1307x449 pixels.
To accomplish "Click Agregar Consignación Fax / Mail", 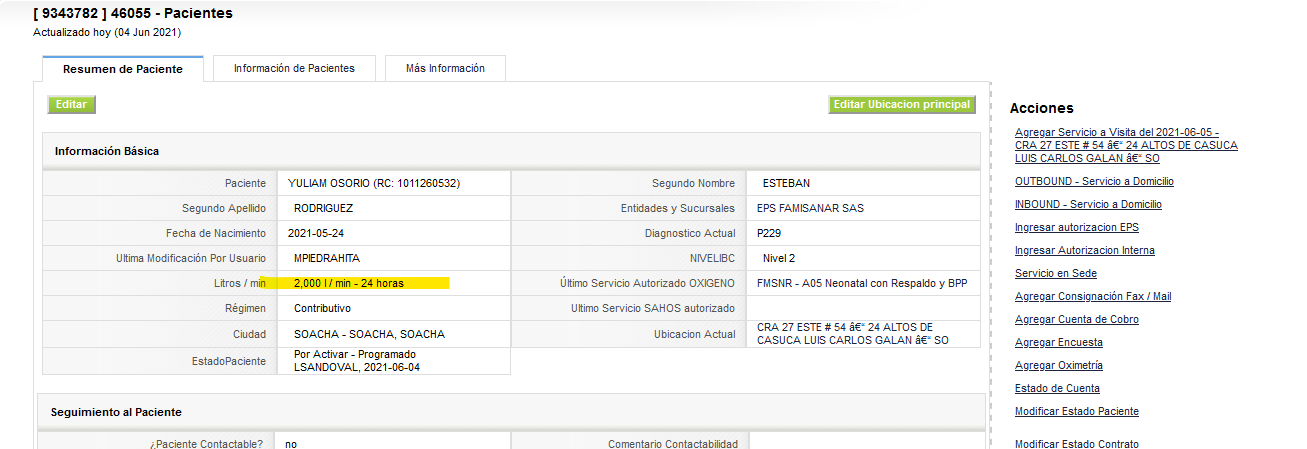I will (x=1092, y=297).
